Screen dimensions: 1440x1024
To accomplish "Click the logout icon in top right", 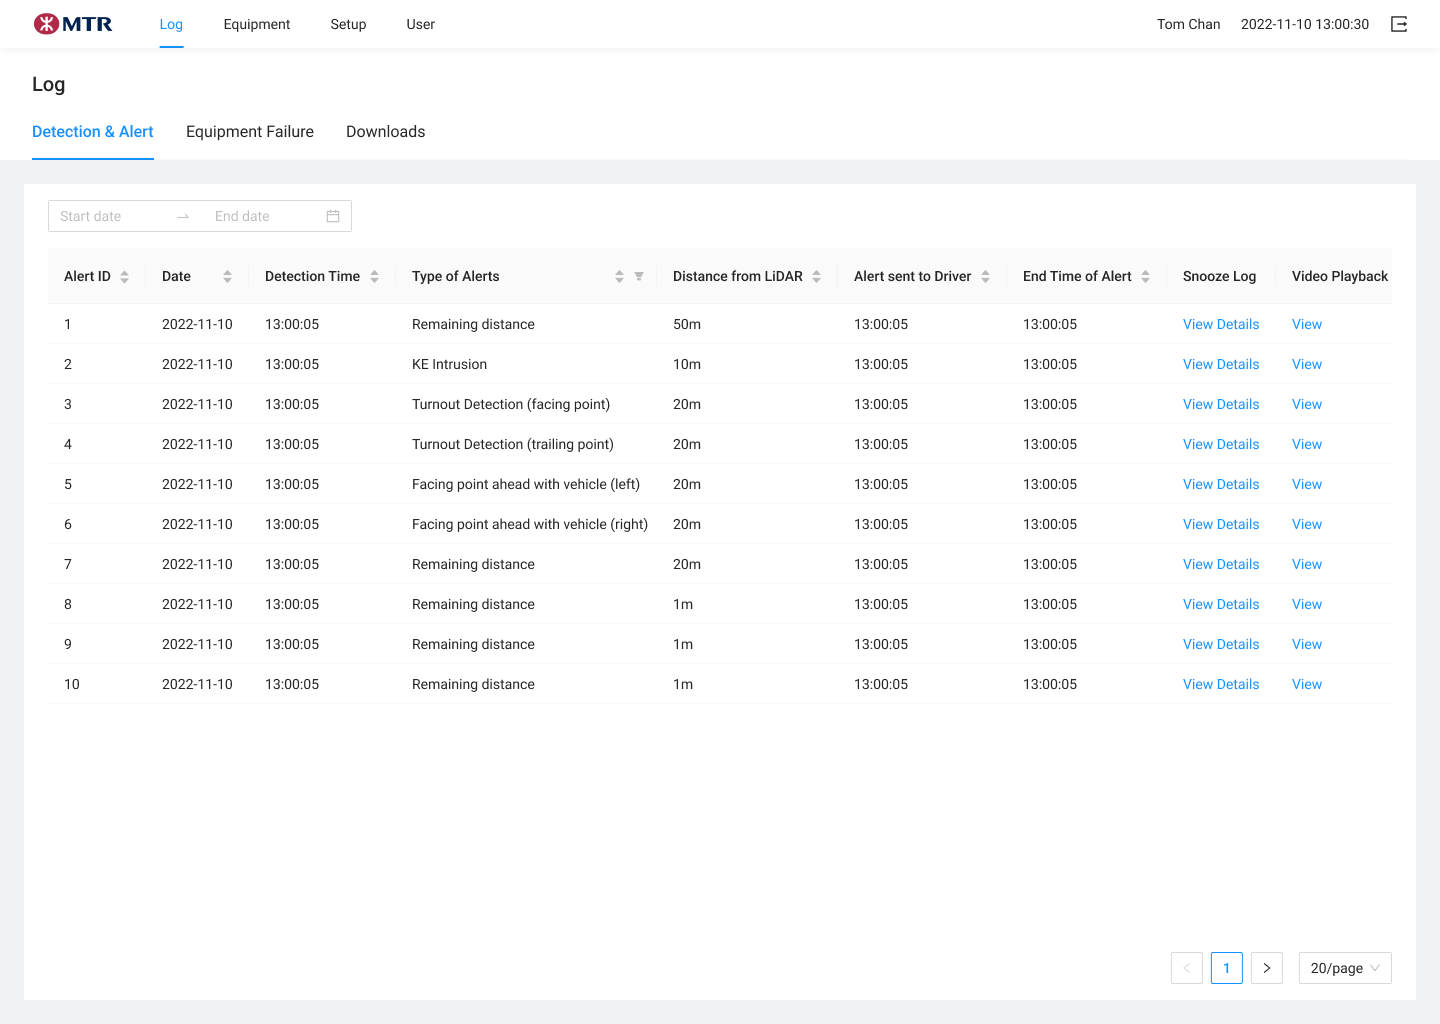I will coord(1398,23).
